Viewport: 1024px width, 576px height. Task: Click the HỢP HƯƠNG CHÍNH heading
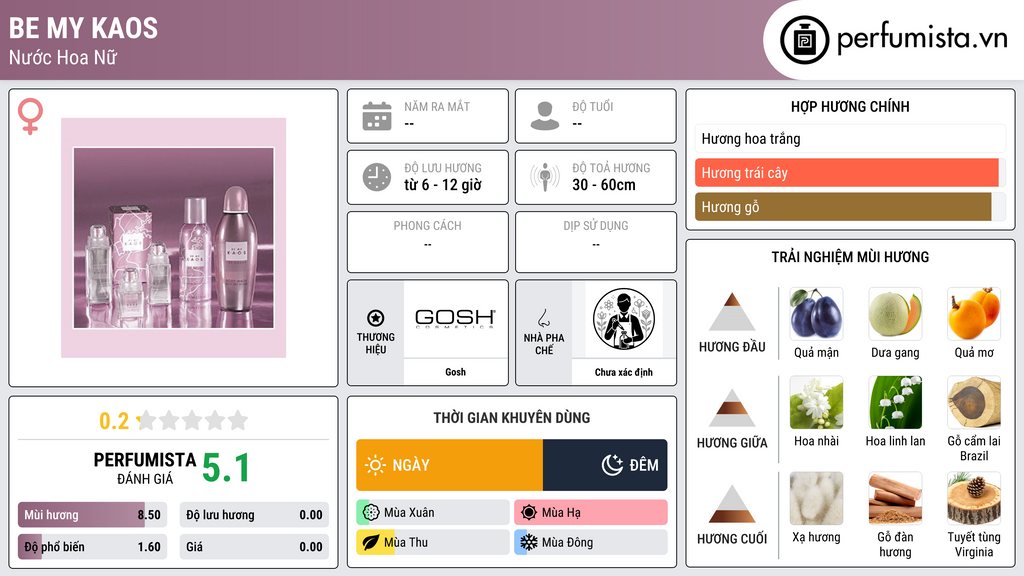click(850, 106)
